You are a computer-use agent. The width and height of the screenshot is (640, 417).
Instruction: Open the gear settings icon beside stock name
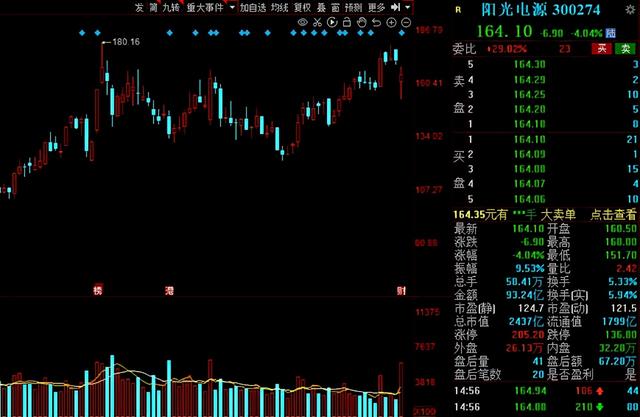[630, 10]
